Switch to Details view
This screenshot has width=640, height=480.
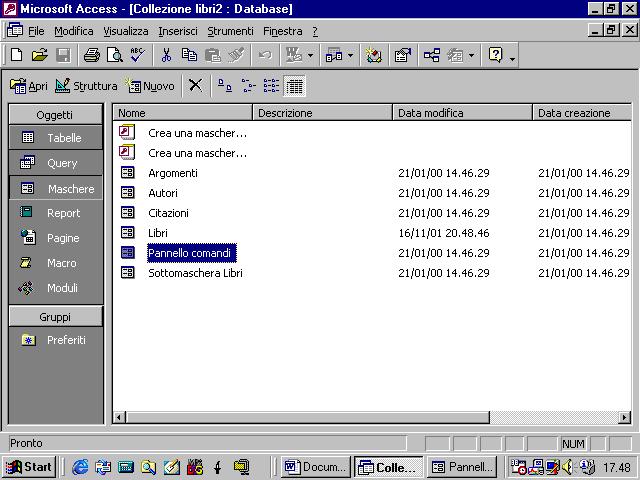click(x=294, y=85)
